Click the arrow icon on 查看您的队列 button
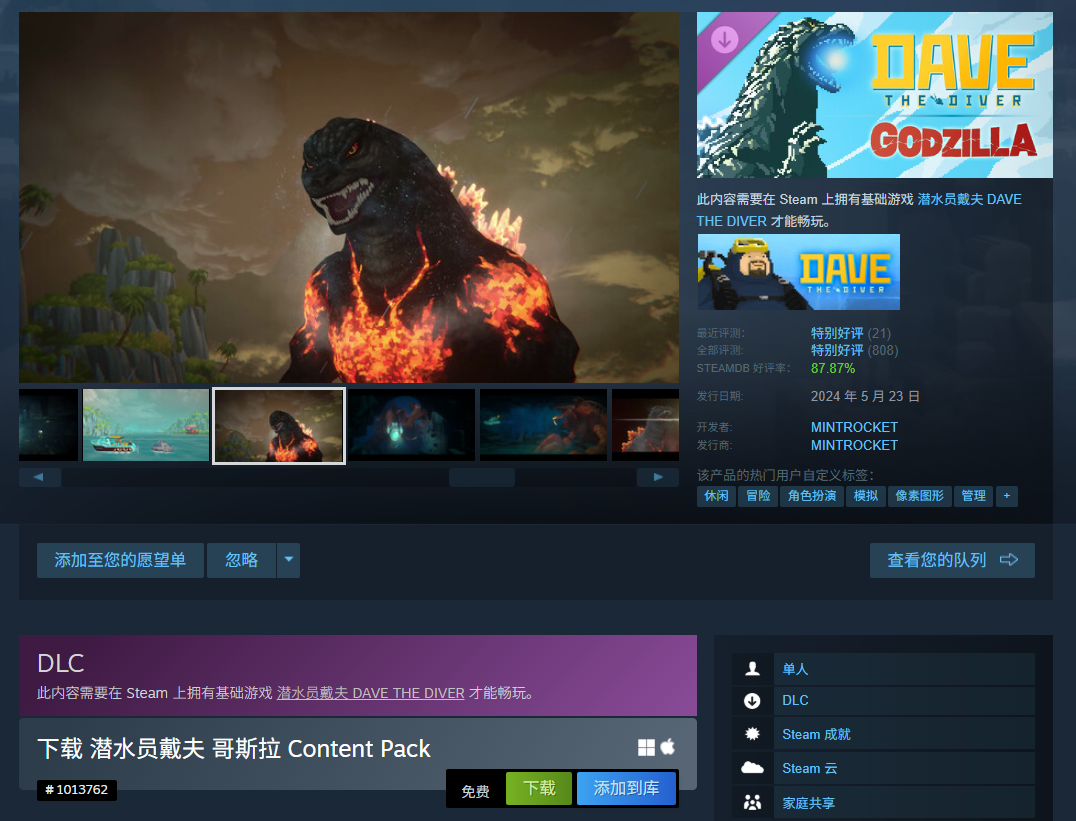Image resolution: width=1076 pixels, height=821 pixels. [x=1009, y=560]
